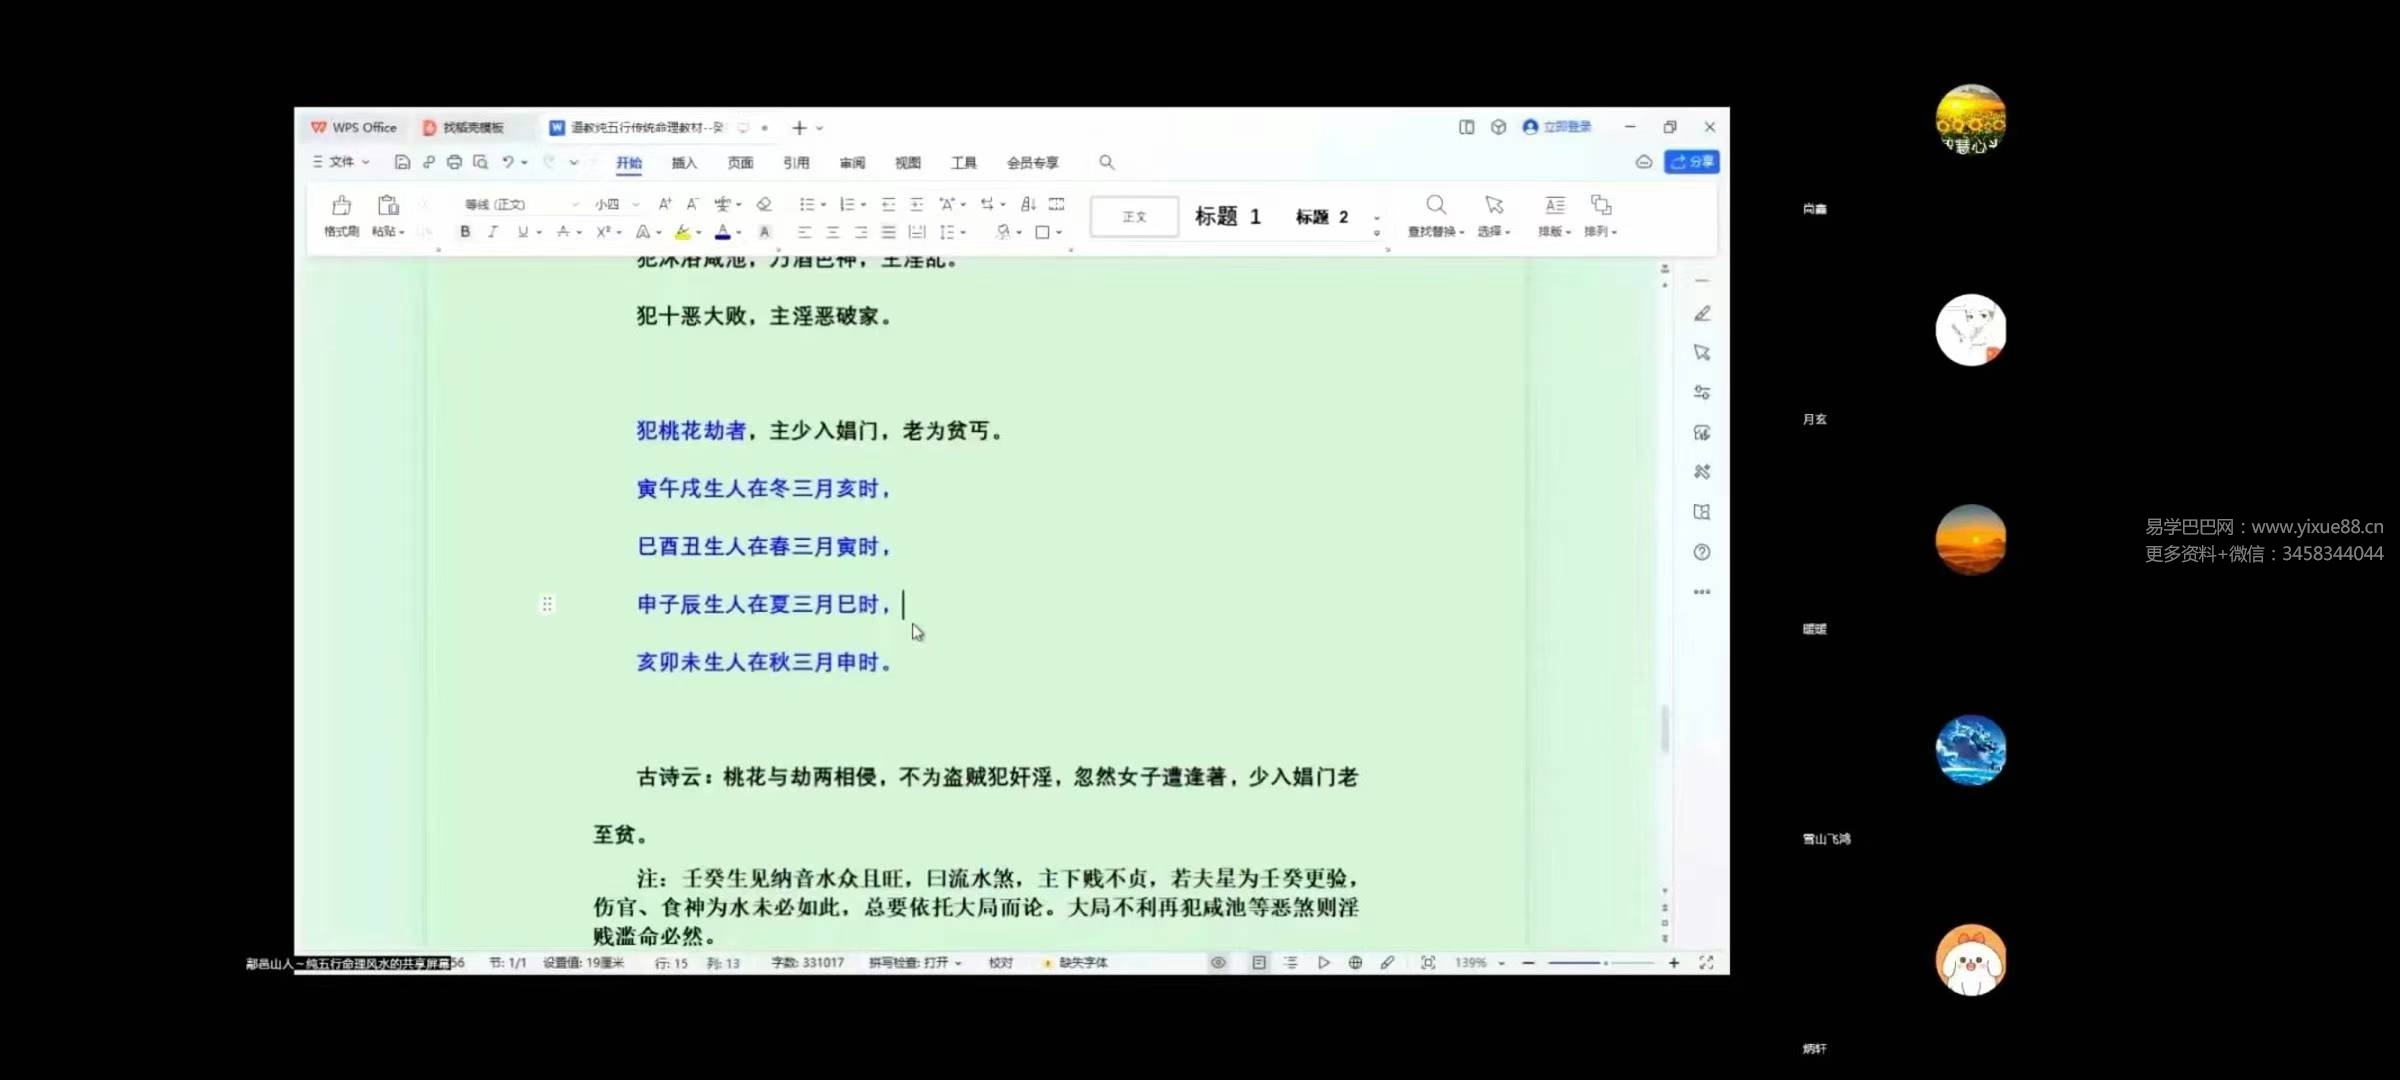Apply bold formatting with the B icon
This screenshot has height=1080, width=2400.
click(465, 231)
